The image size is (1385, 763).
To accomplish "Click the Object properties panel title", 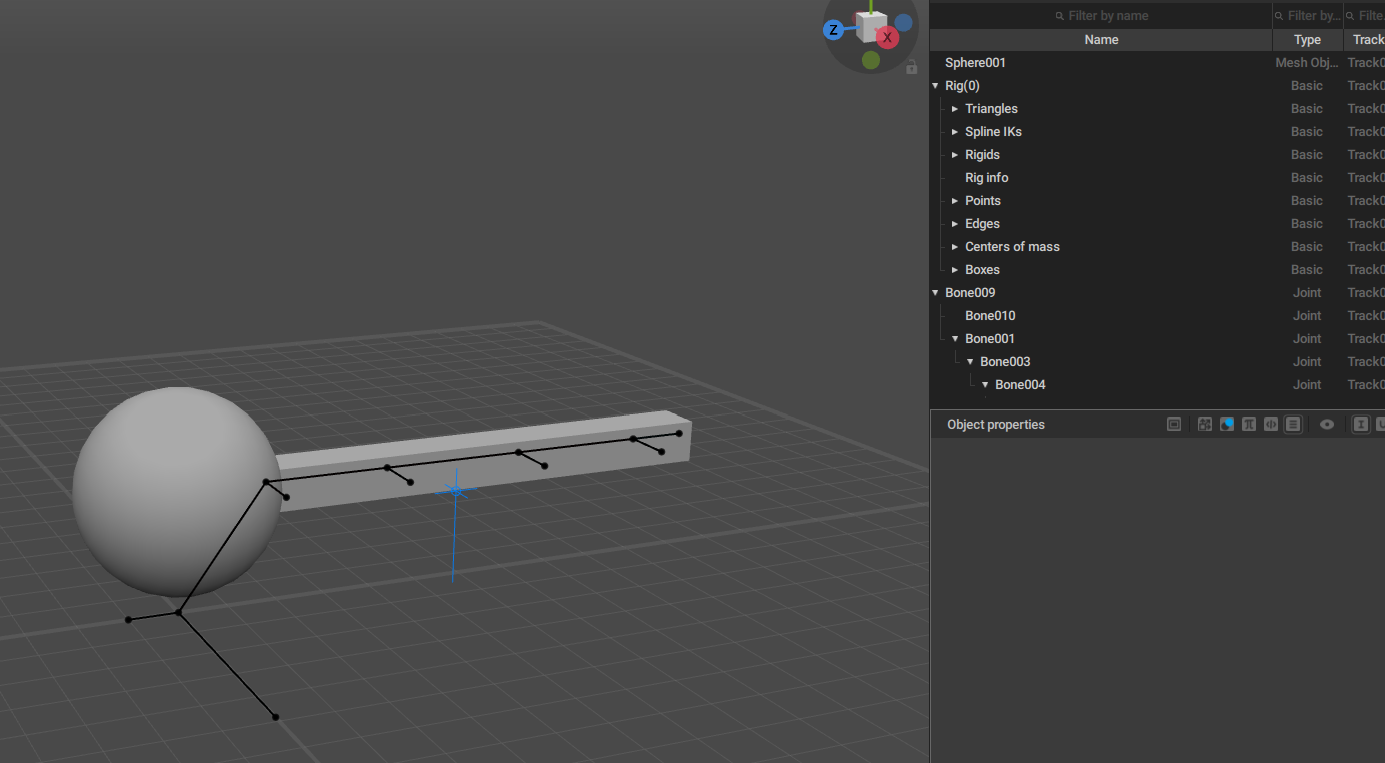I will click(995, 425).
